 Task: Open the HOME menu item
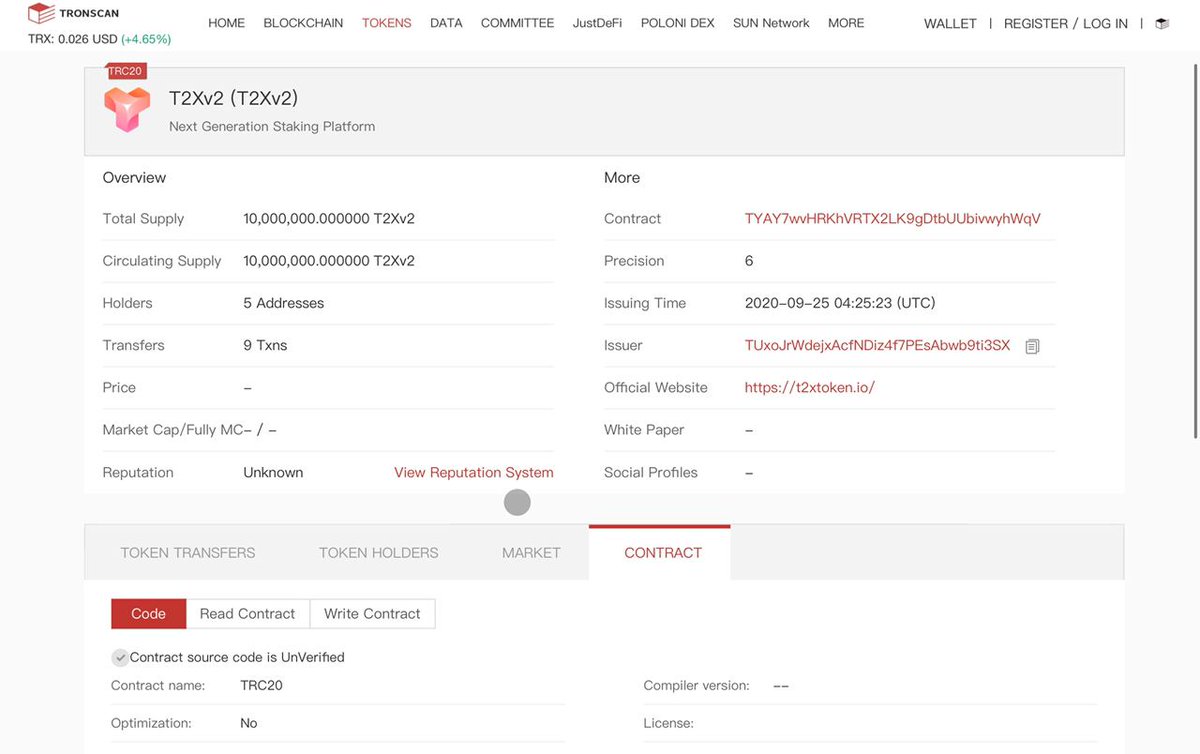(226, 23)
